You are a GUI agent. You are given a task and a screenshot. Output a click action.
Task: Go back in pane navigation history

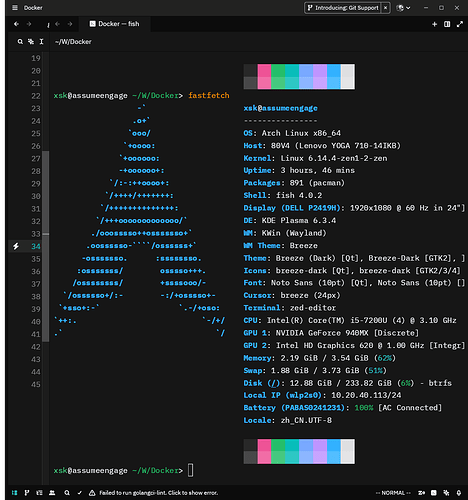tap(16, 24)
